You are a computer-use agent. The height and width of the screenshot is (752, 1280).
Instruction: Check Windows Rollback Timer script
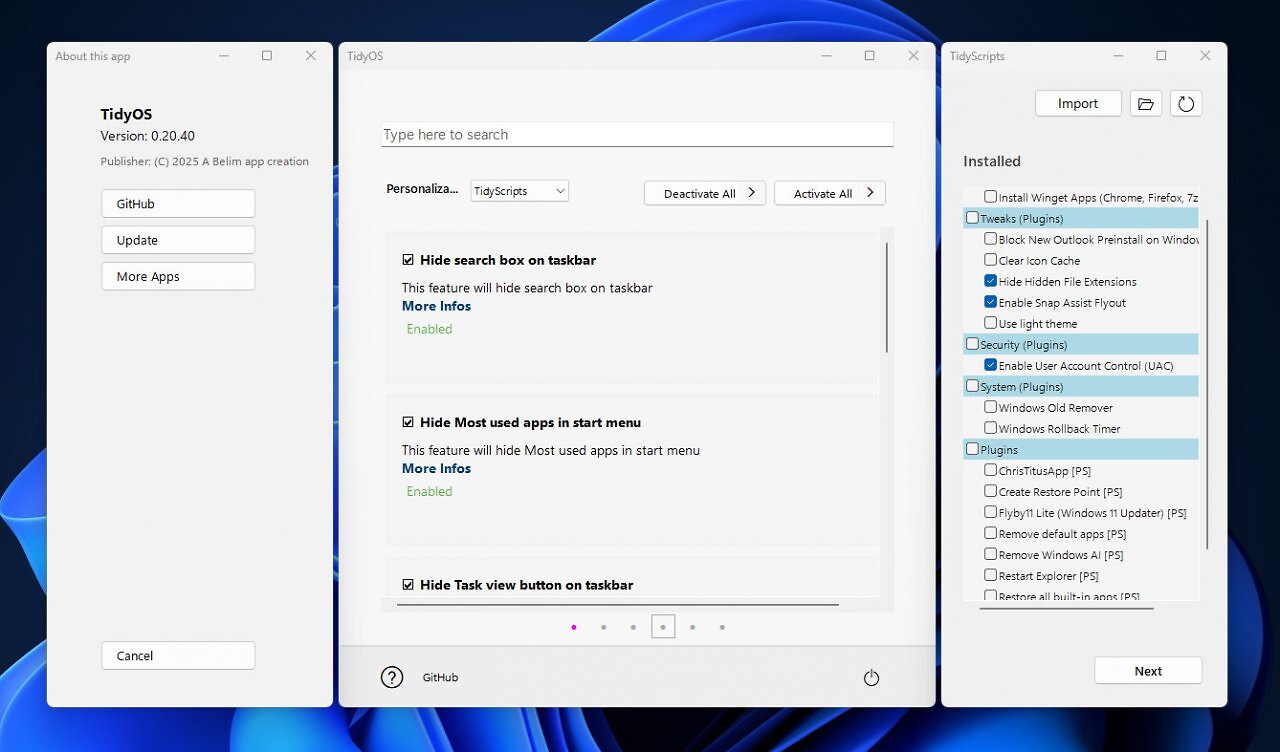point(990,428)
